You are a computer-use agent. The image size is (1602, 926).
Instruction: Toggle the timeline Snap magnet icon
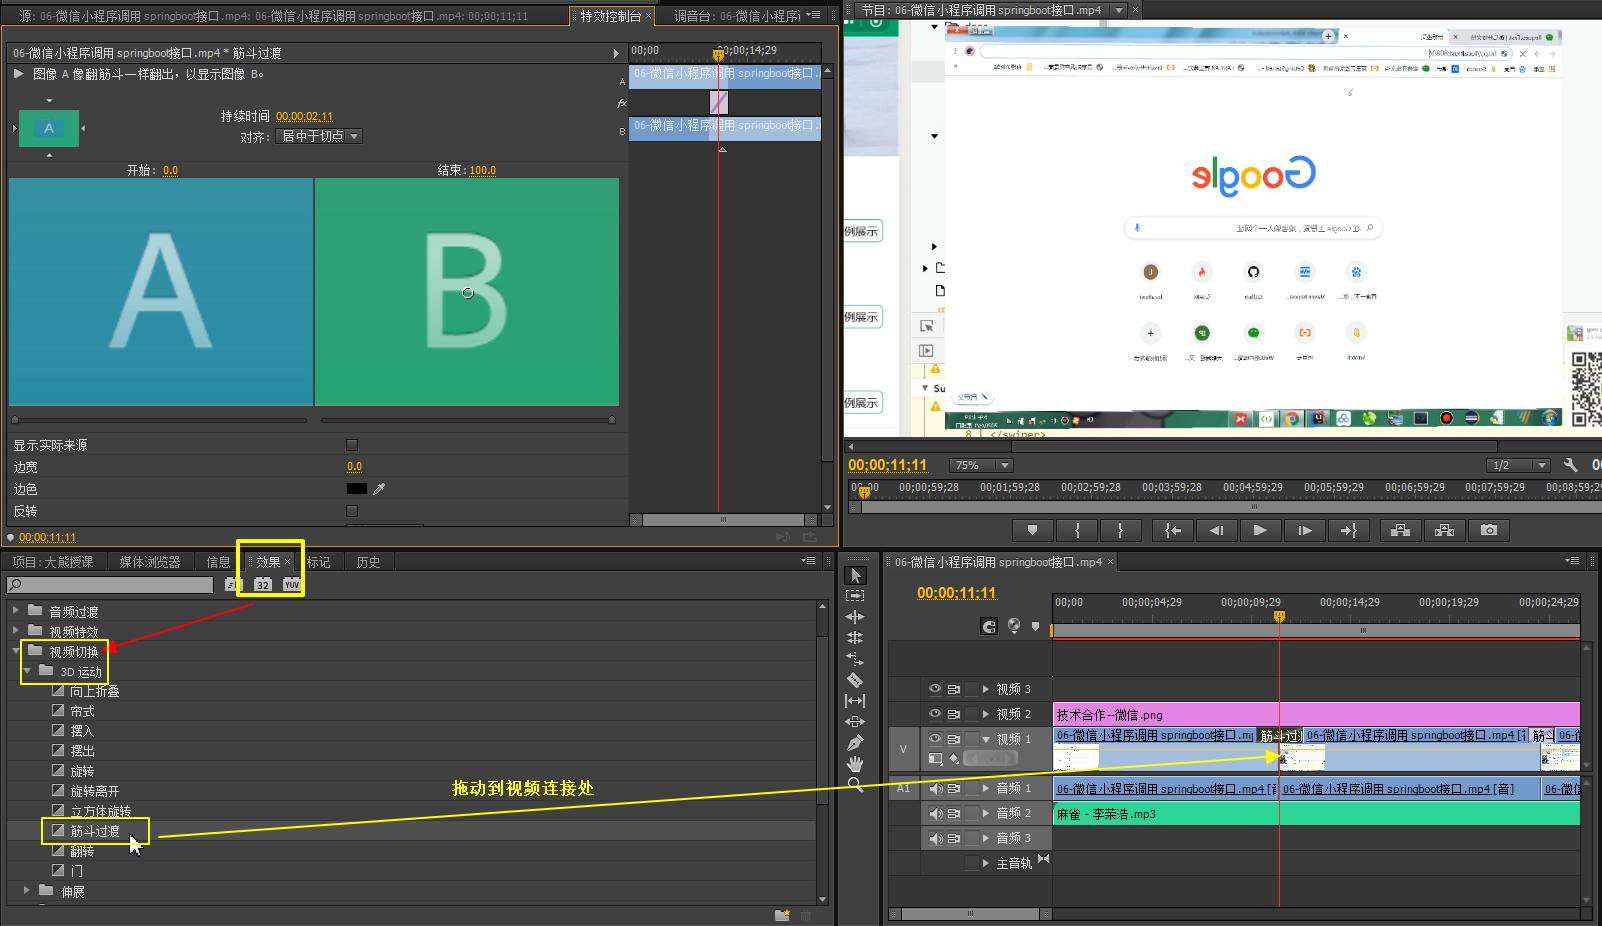pyautogui.click(x=989, y=626)
